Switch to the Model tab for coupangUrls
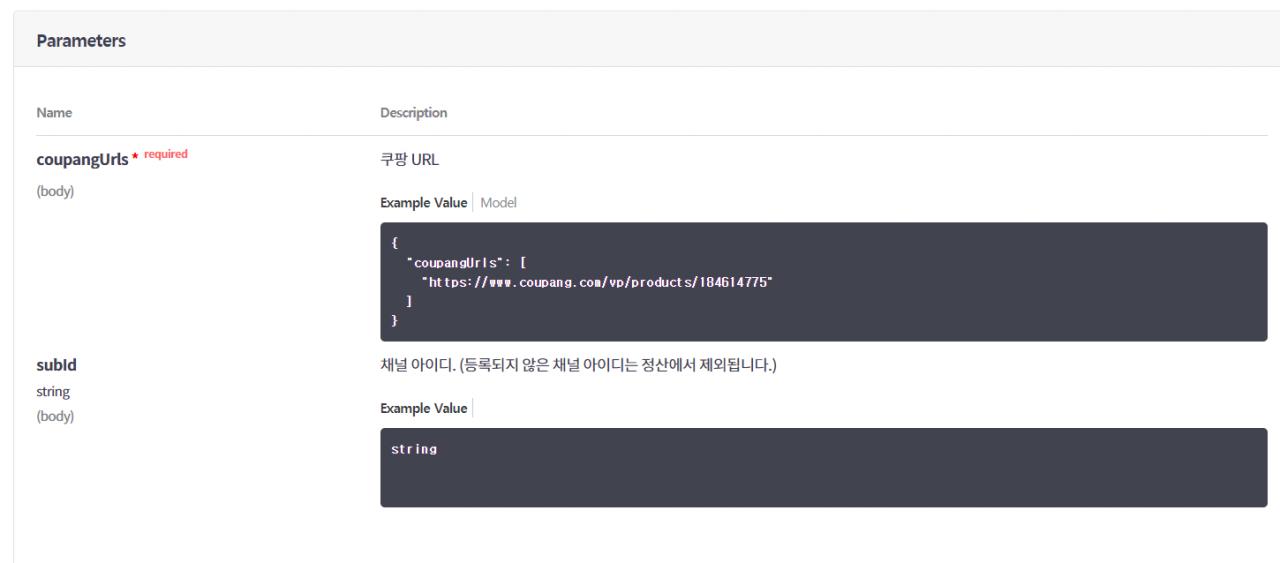Screen dimensions: 1280x563 498,202
